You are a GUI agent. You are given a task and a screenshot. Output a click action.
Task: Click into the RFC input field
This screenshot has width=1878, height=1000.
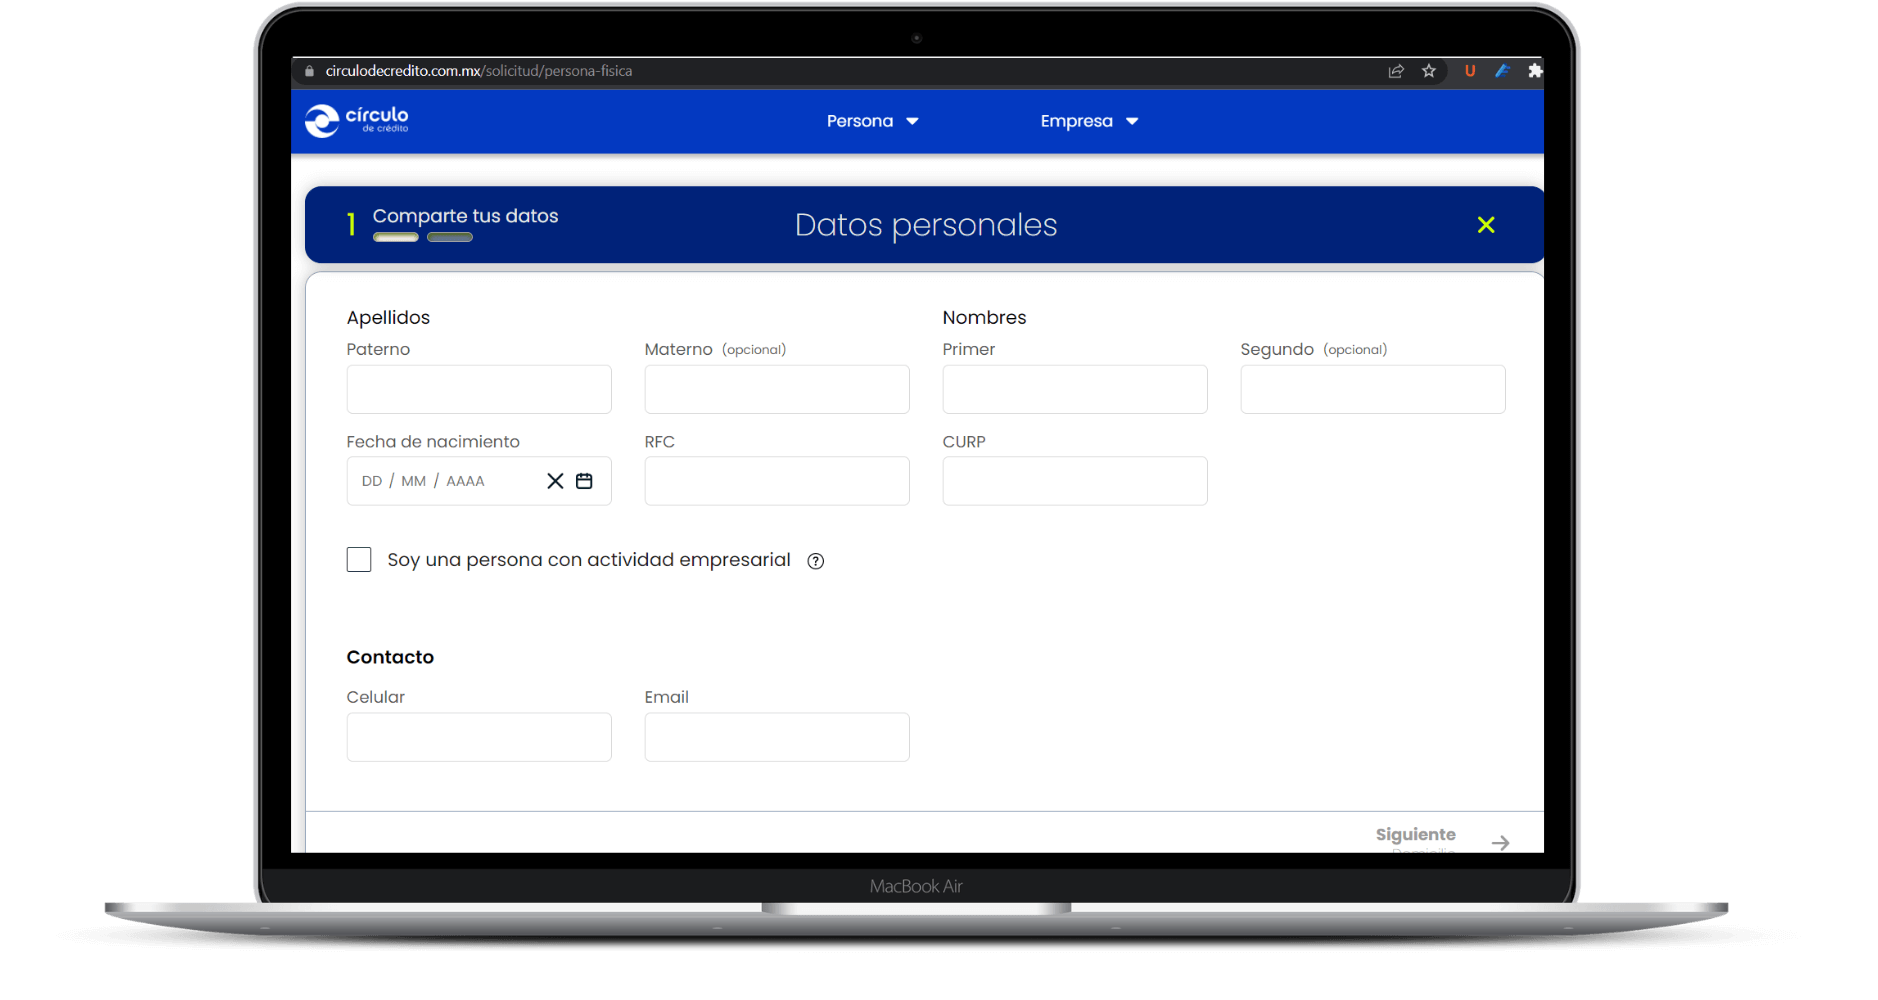(777, 481)
